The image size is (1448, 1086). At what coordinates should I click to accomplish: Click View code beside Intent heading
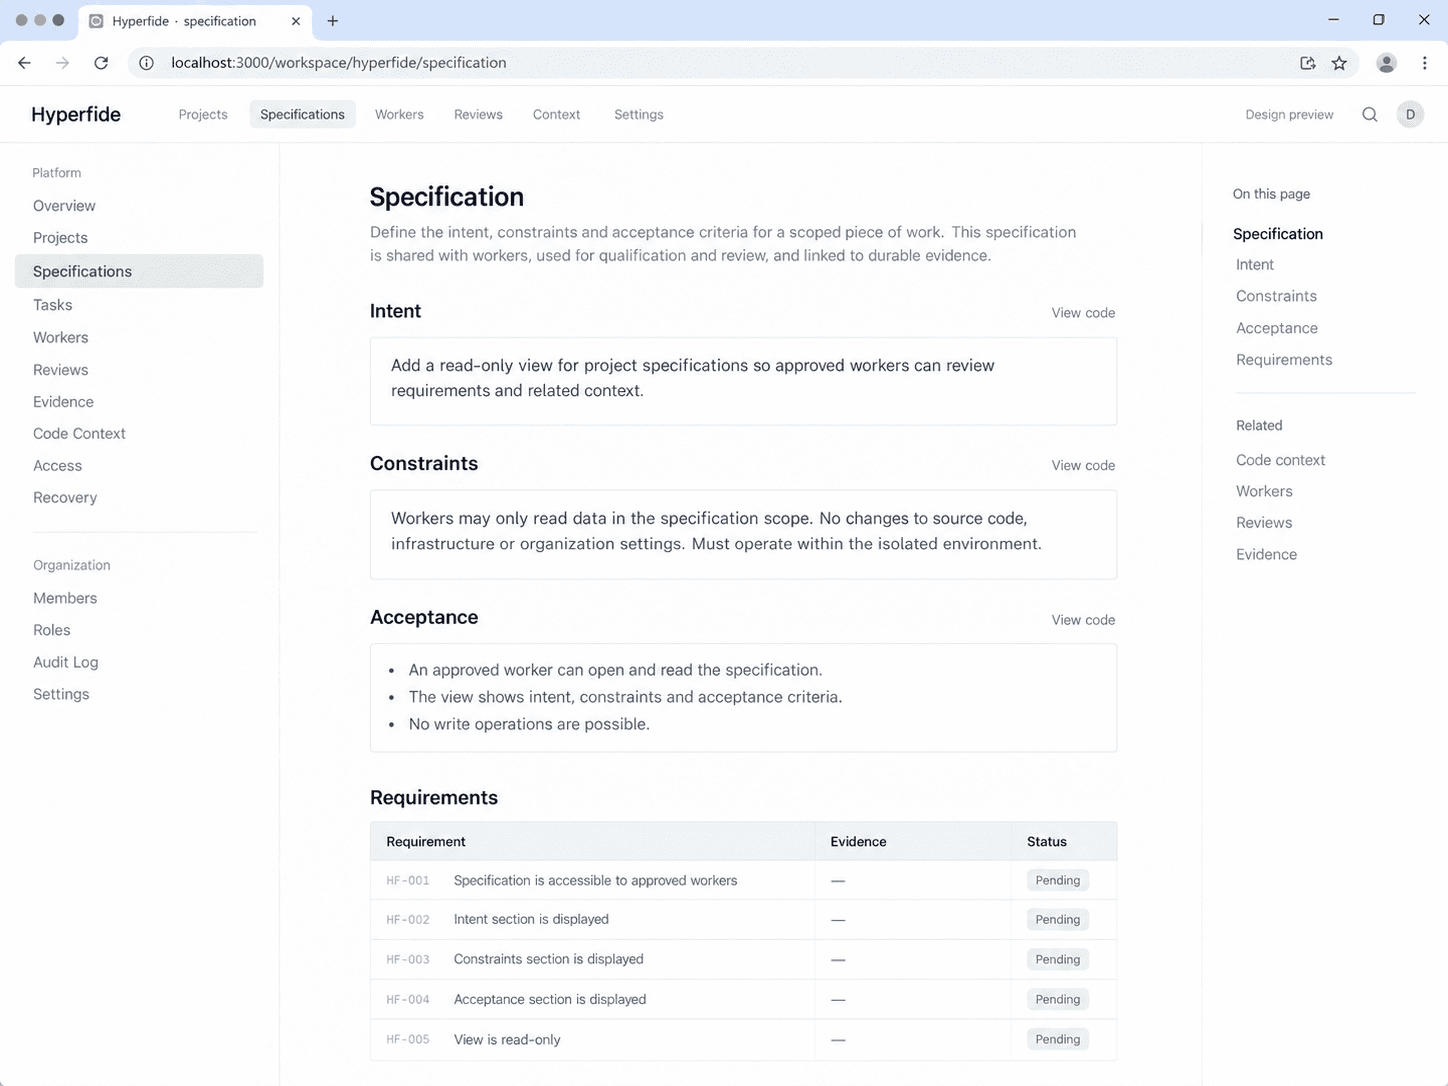(1083, 313)
